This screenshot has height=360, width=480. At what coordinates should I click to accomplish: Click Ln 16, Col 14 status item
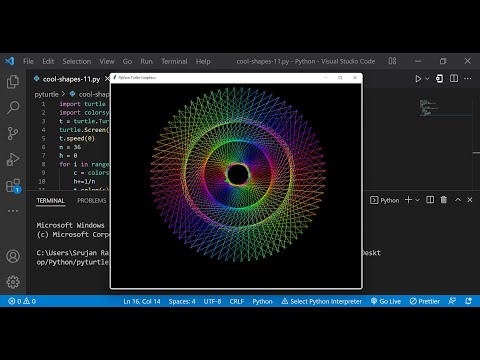point(142,301)
